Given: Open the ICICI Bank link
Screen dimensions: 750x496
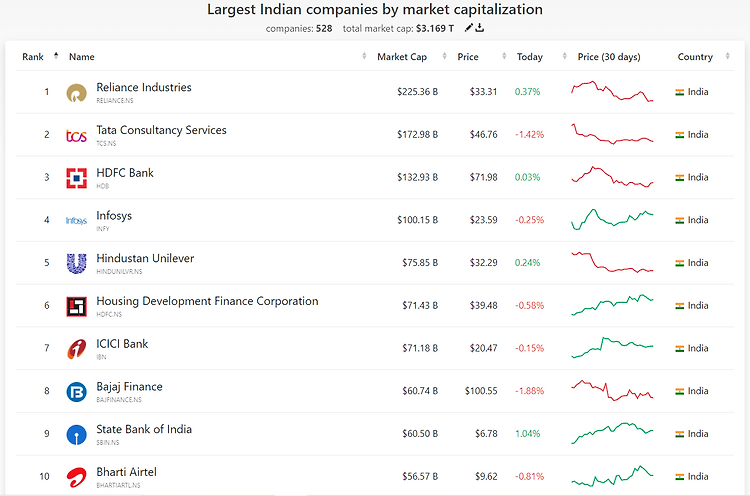Looking at the screenshot, I should coord(122,343).
